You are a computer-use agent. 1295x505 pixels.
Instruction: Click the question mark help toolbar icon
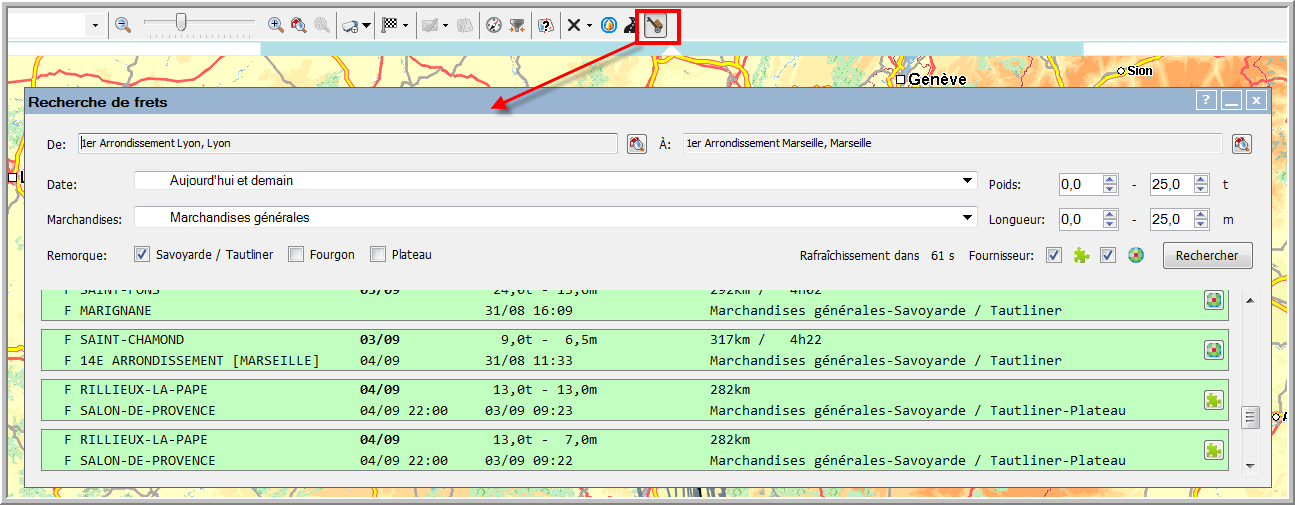tap(545, 25)
